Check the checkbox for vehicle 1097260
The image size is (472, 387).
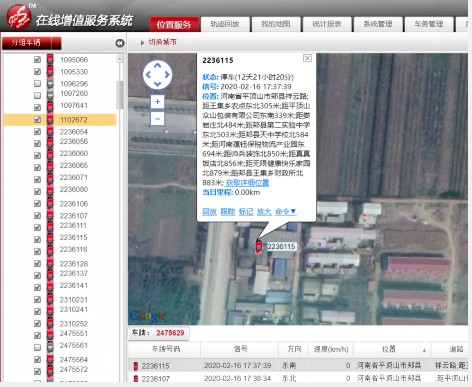(38, 95)
